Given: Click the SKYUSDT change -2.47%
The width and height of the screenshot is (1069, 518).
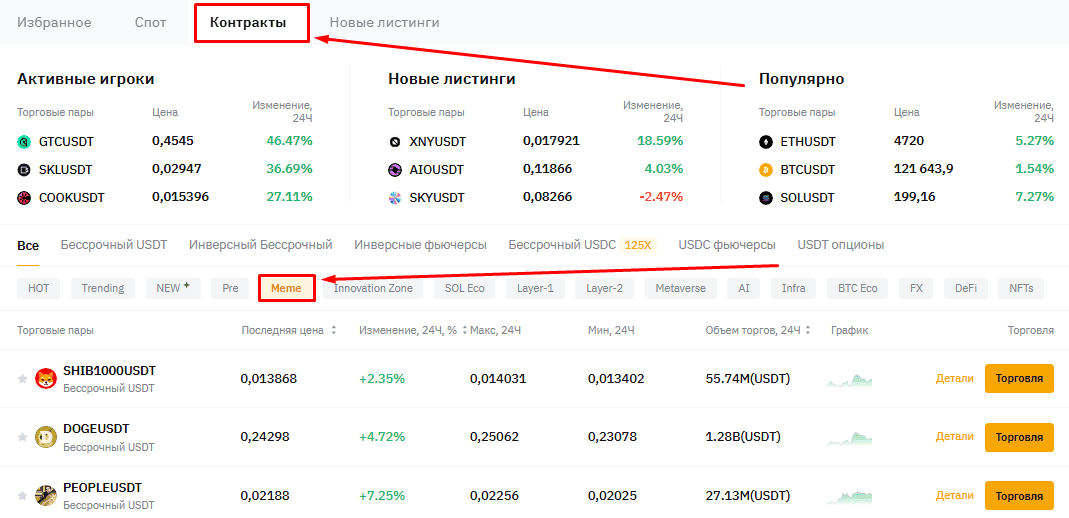Looking at the screenshot, I should pos(661,197).
